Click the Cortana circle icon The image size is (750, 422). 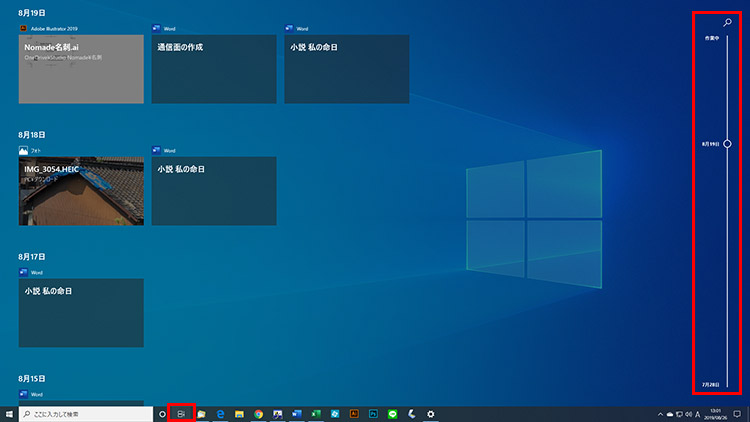point(162,413)
